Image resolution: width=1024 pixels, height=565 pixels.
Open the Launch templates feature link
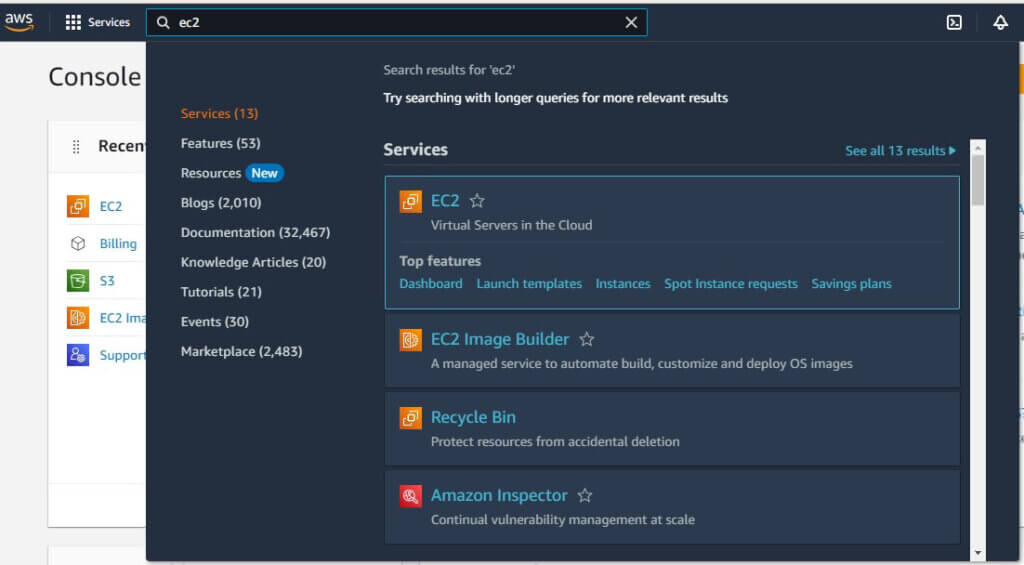pyautogui.click(x=529, y=283)
